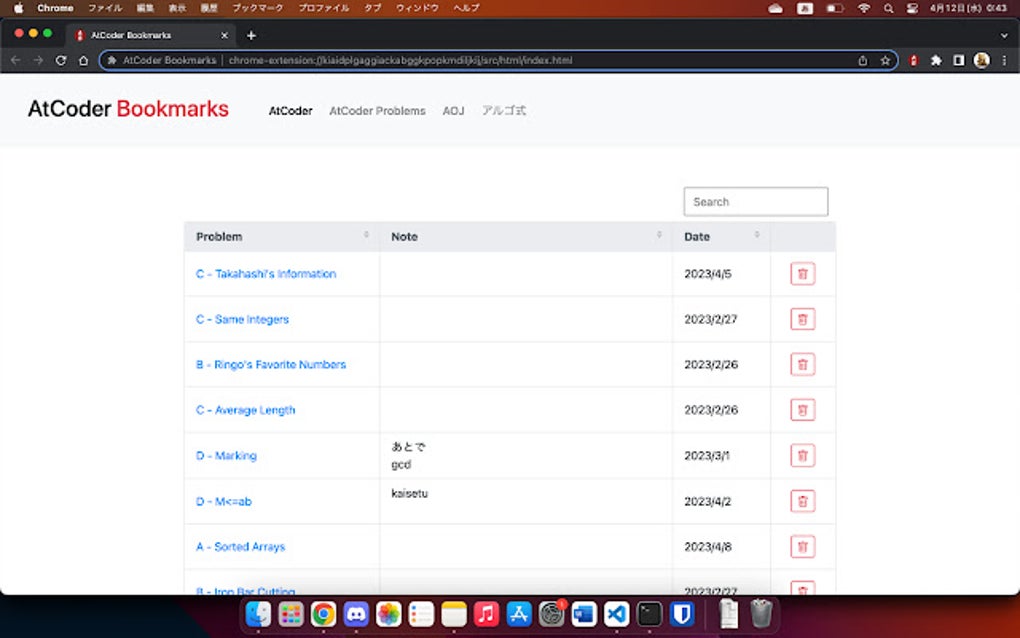This screenshot has height=638, width=1020.
Task: Click the red AtCoder Bookmarks extension icon
Action: [x=913, y=60]
